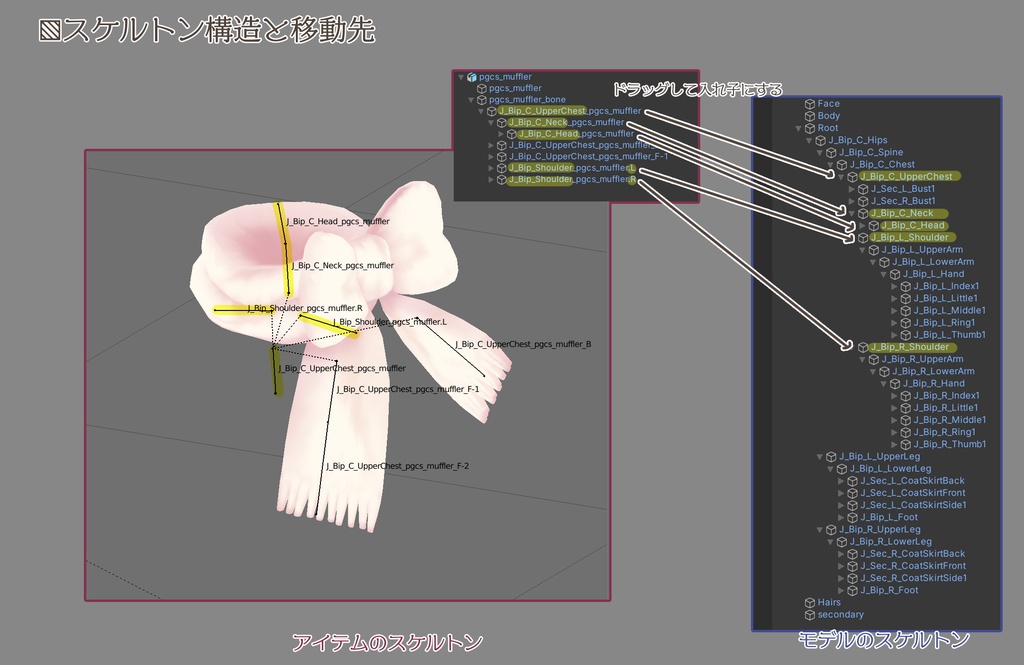Viewport: 1024px width, 665px height.
Task: Expand the J_Bip_Shoulder_pgcs_muffler.L node
Action: 491,168
